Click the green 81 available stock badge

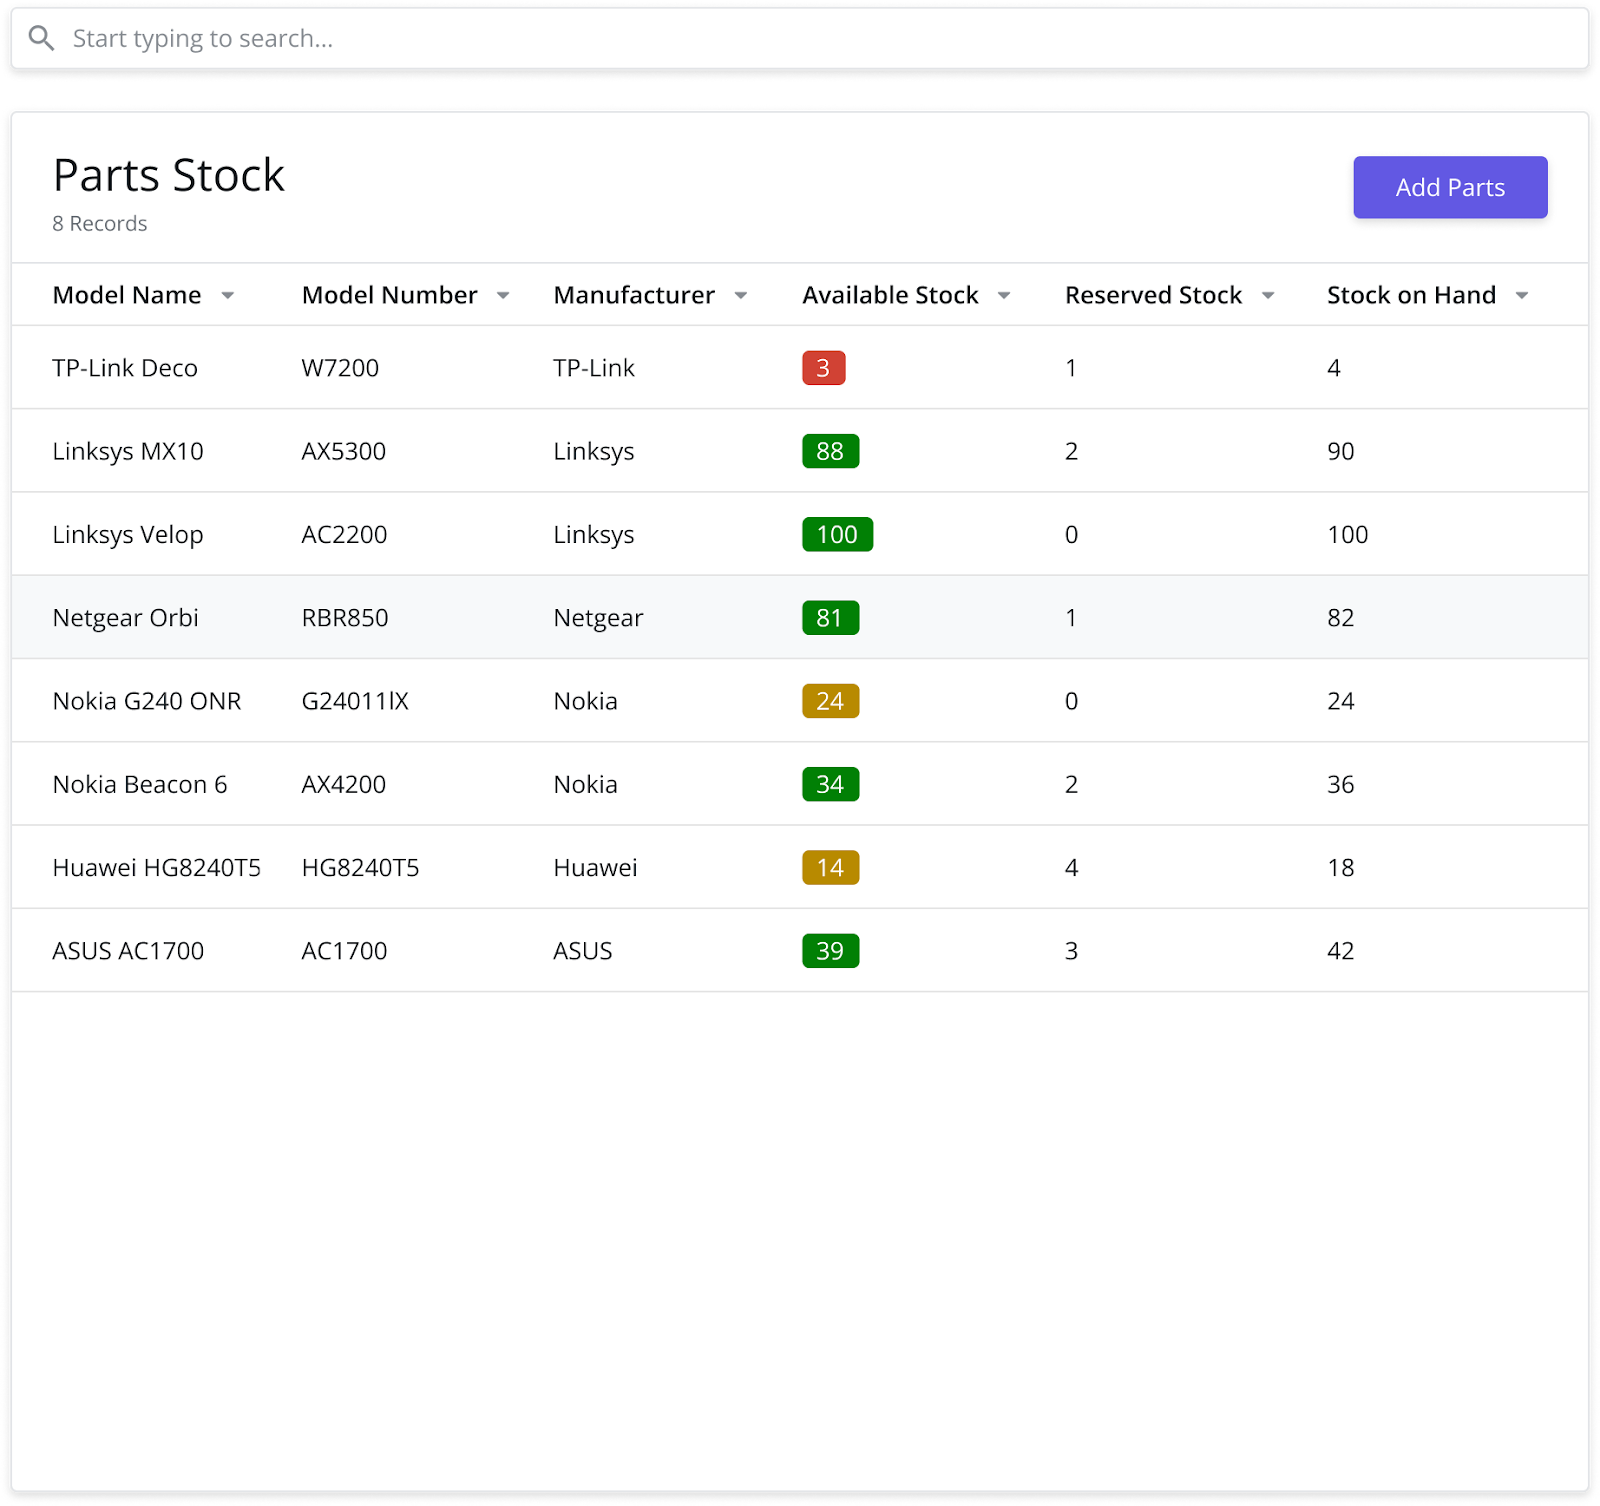(x=831, y=617)
